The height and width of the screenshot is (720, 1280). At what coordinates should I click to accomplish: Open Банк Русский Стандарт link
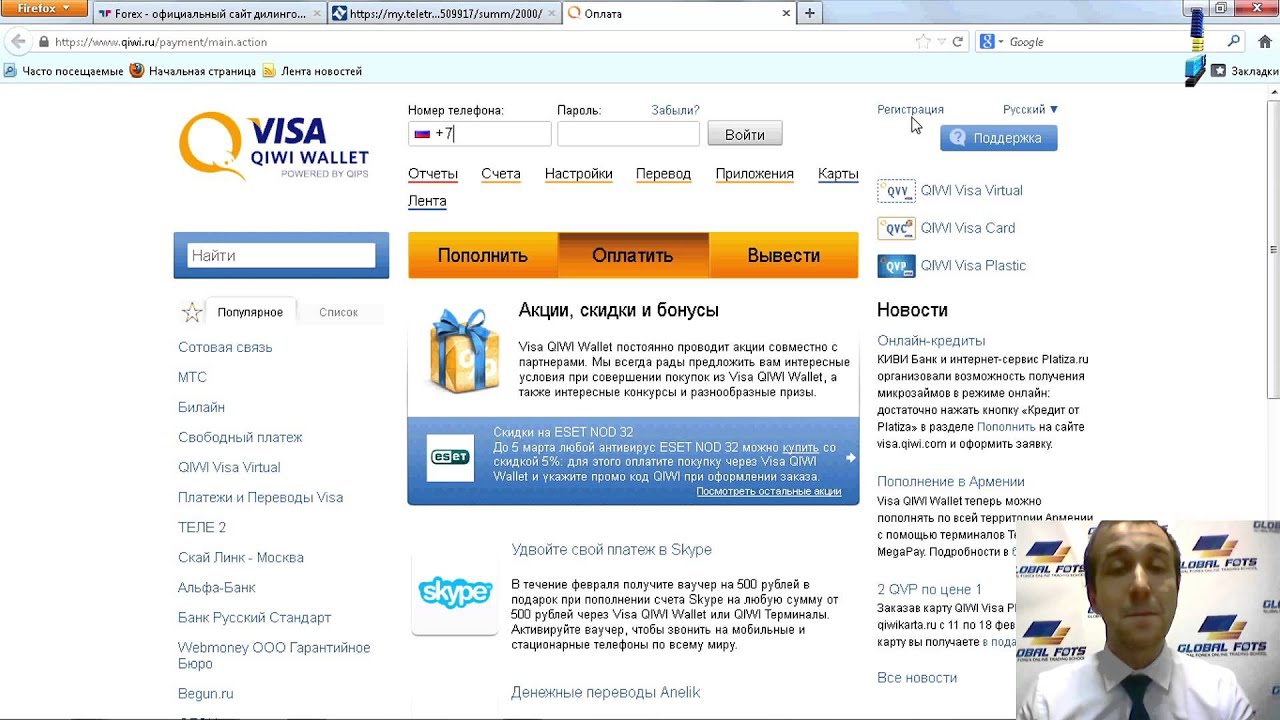pyautogui.click(x=254, y=617)
